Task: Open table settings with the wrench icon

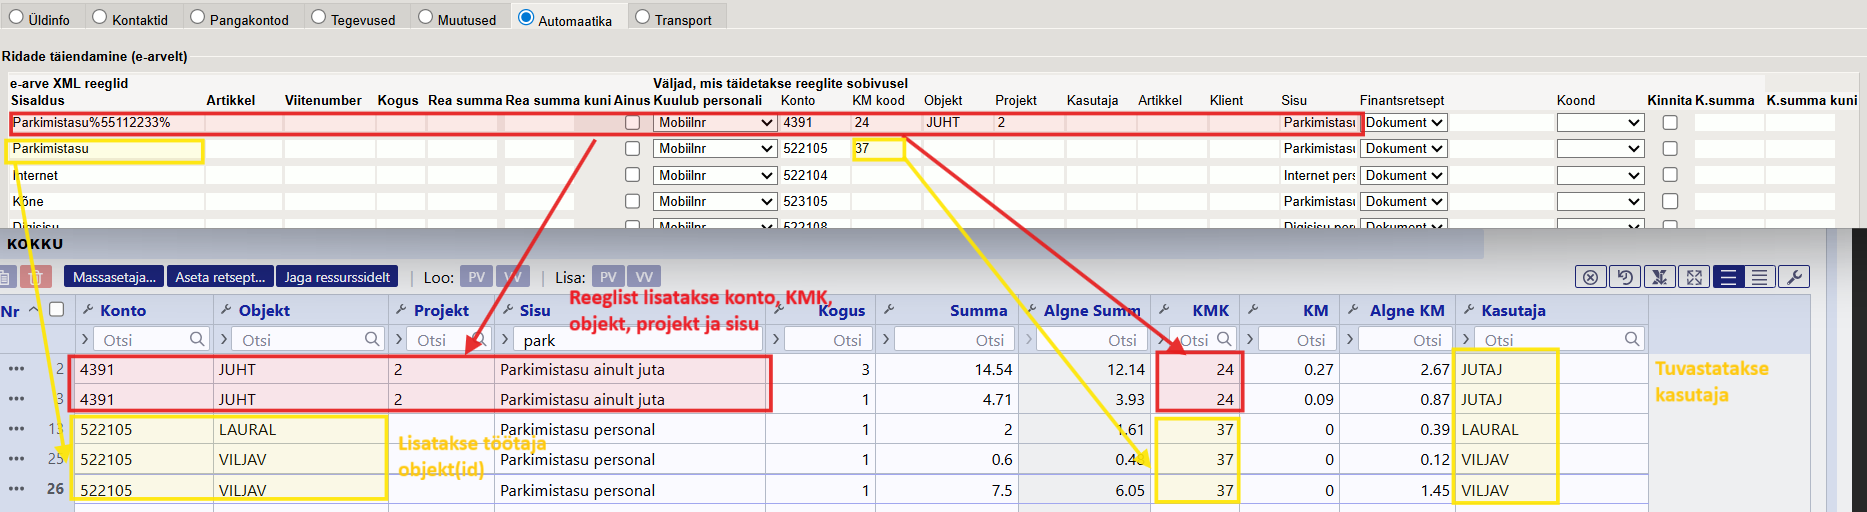Action: [1794, 277]
